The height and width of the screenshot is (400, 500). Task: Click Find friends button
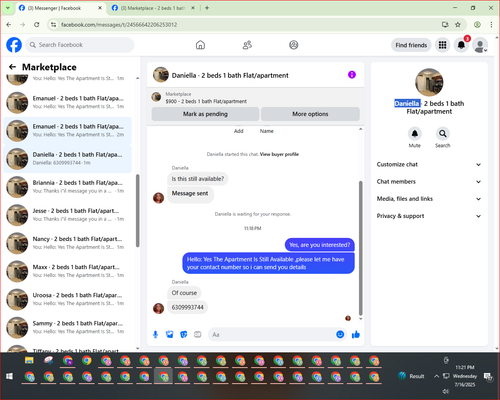coord(411,45)
